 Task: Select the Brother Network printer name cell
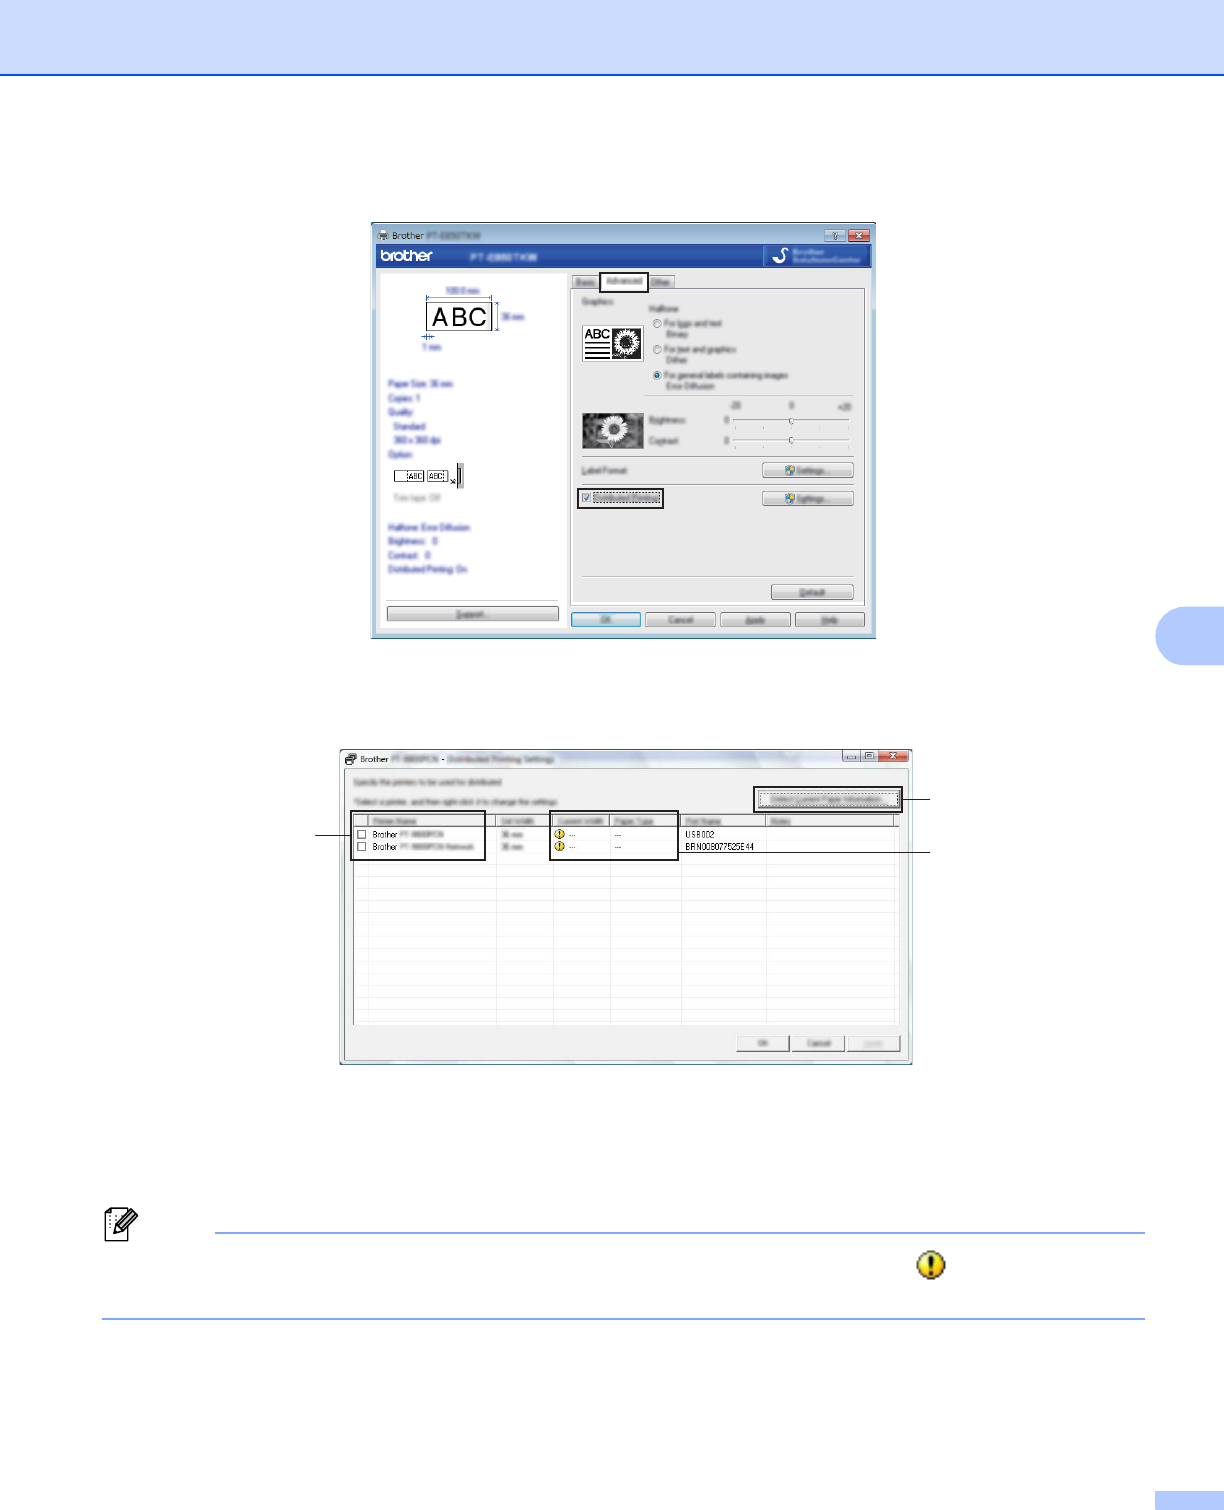coord(423,846)
